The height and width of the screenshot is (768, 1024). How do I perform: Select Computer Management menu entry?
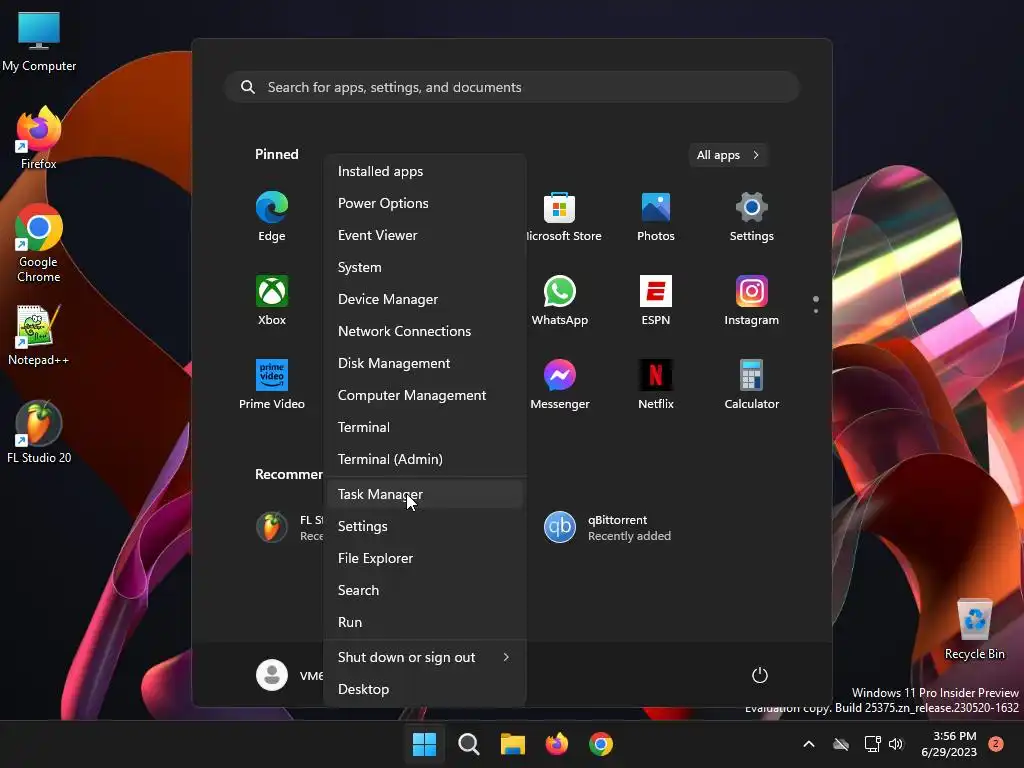[x=425, y=395]
